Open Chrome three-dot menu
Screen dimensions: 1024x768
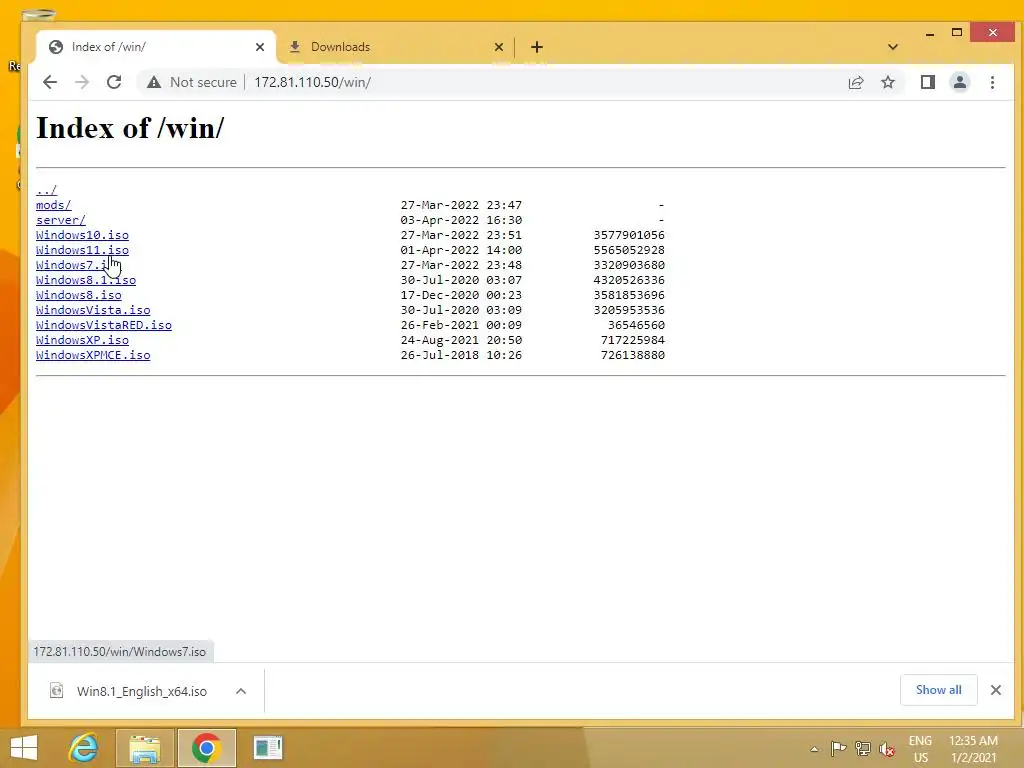coord(992,82)
